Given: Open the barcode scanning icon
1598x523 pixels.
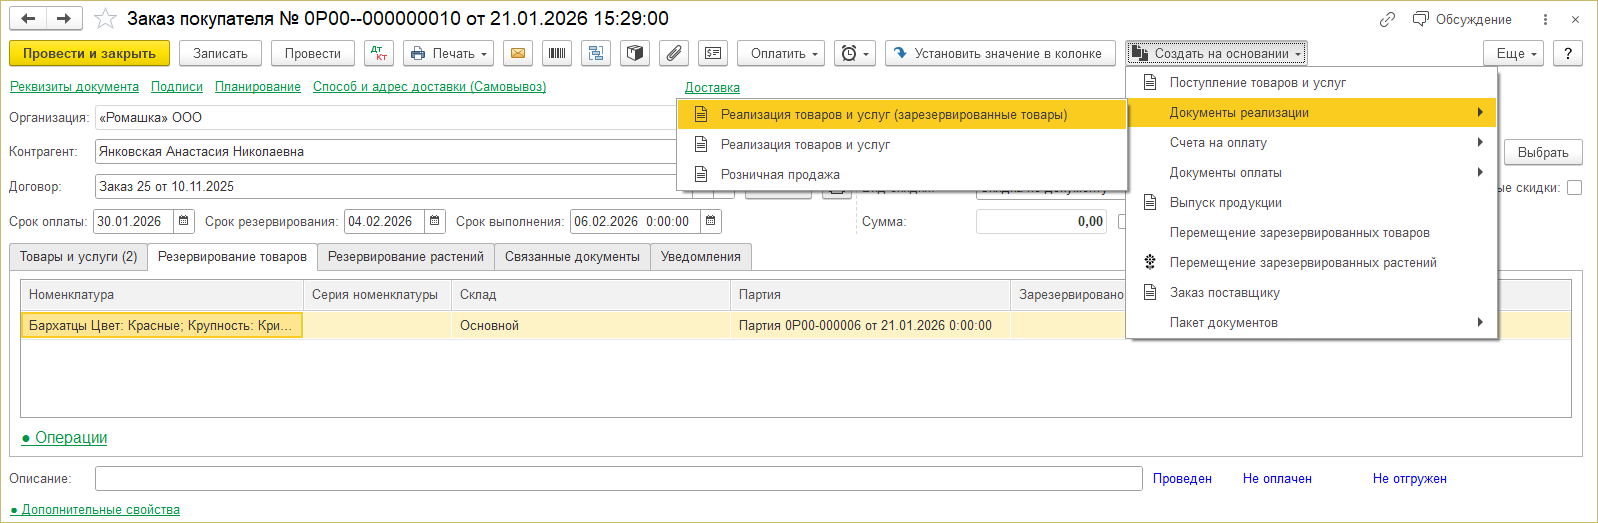Looking at the screenshot, I should [x=557, y=53].
